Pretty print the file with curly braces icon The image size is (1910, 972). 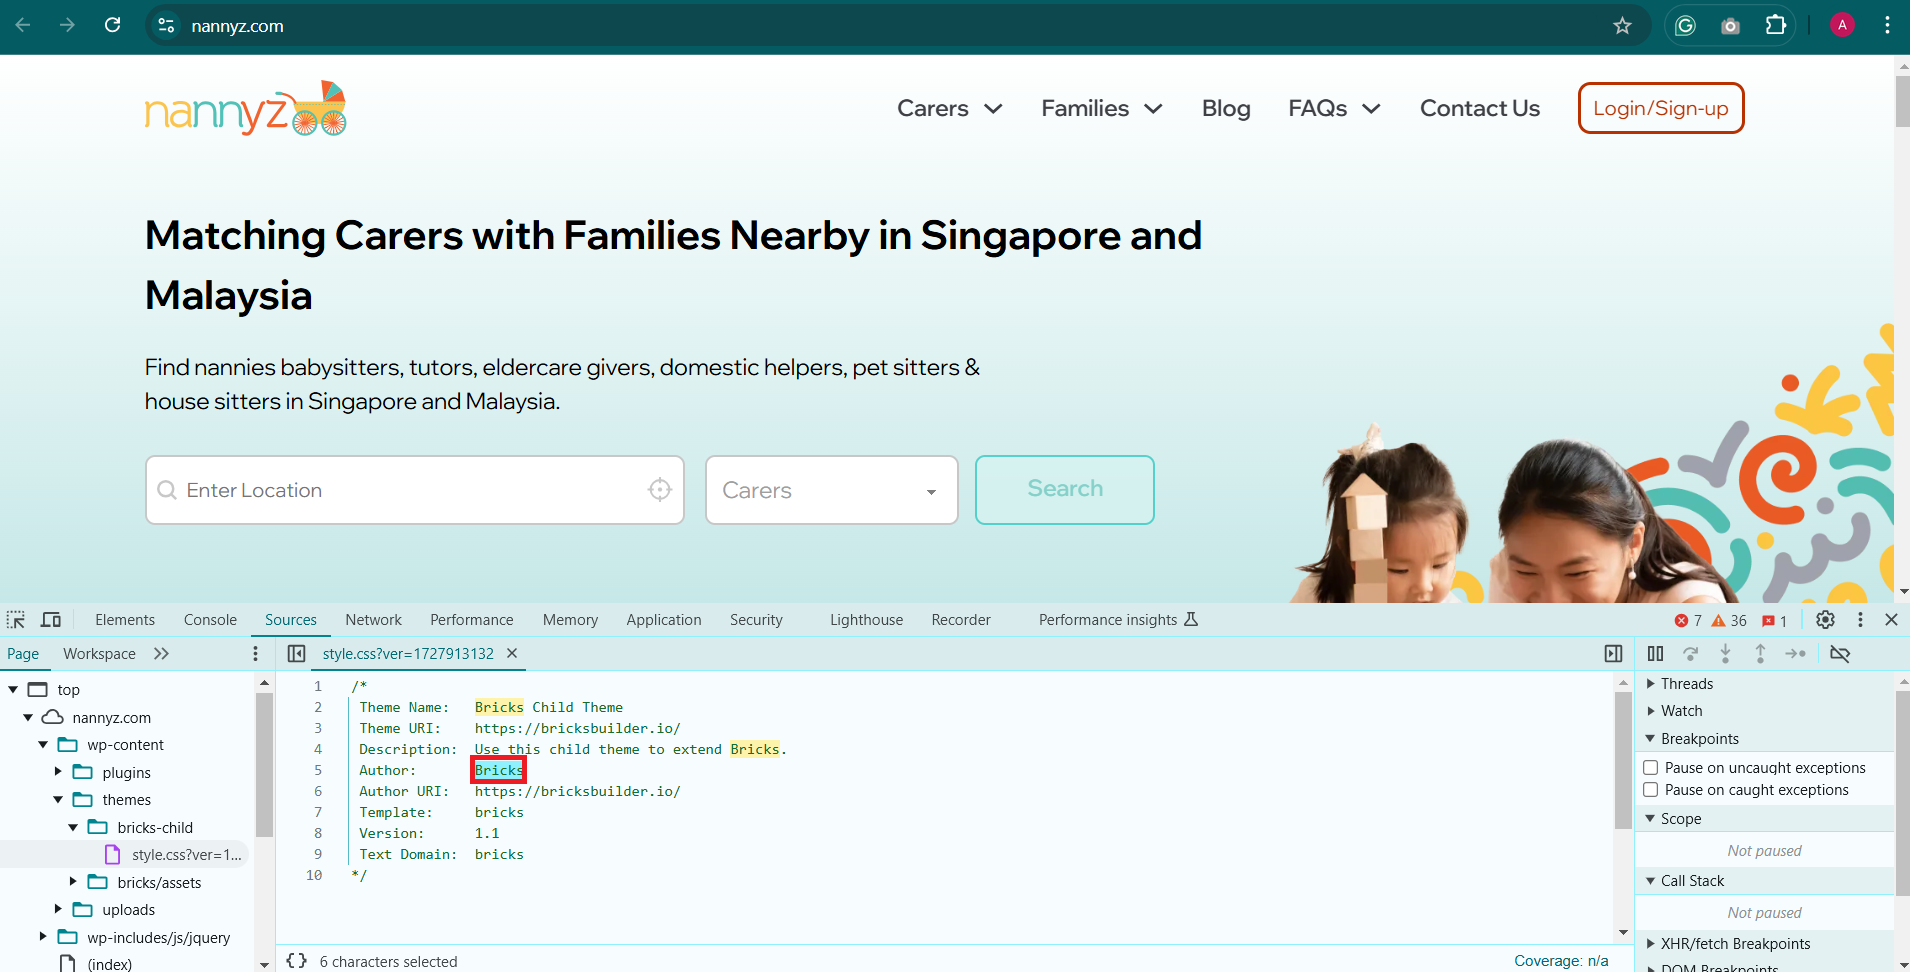coord(296,960)
